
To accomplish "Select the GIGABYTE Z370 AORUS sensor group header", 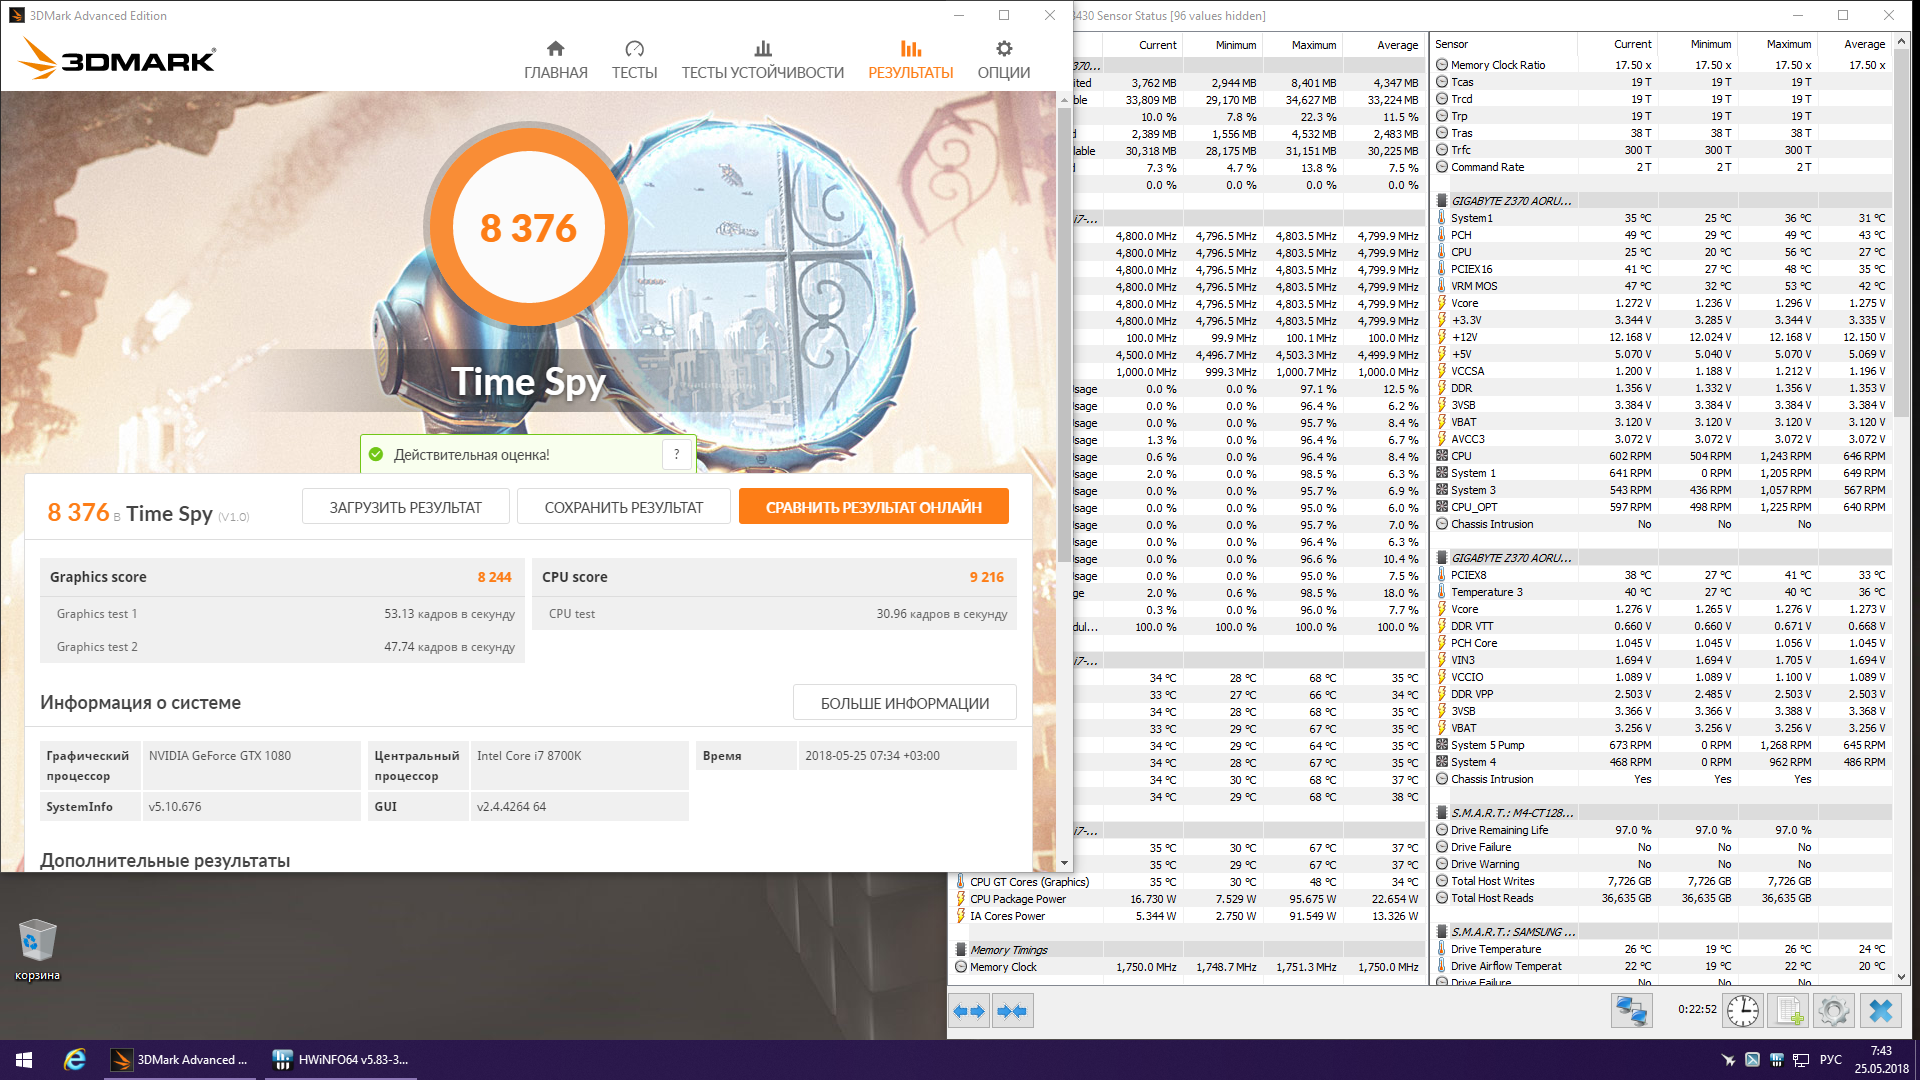I will point(1510,201).
